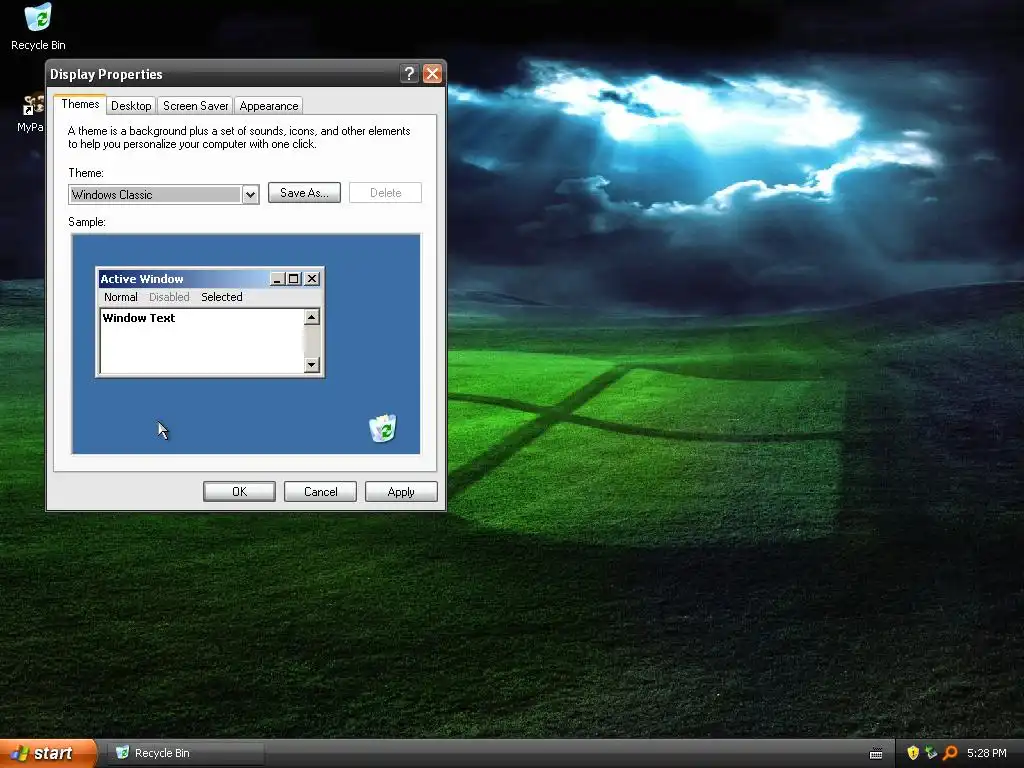Click the scroll down arrow in sample window
The height and width of the screenshot is (768, 1024).
click(312, 364)
